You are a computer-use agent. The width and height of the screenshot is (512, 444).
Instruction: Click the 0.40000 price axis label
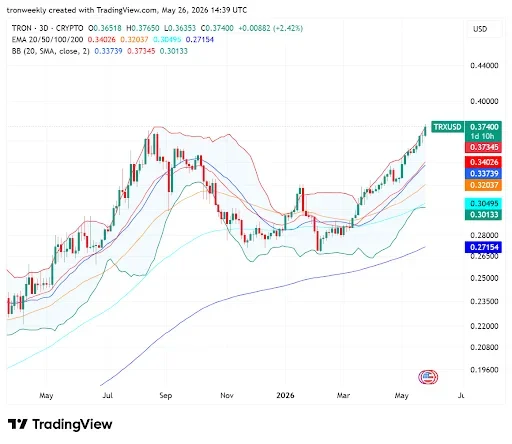[x=484, y=101]
